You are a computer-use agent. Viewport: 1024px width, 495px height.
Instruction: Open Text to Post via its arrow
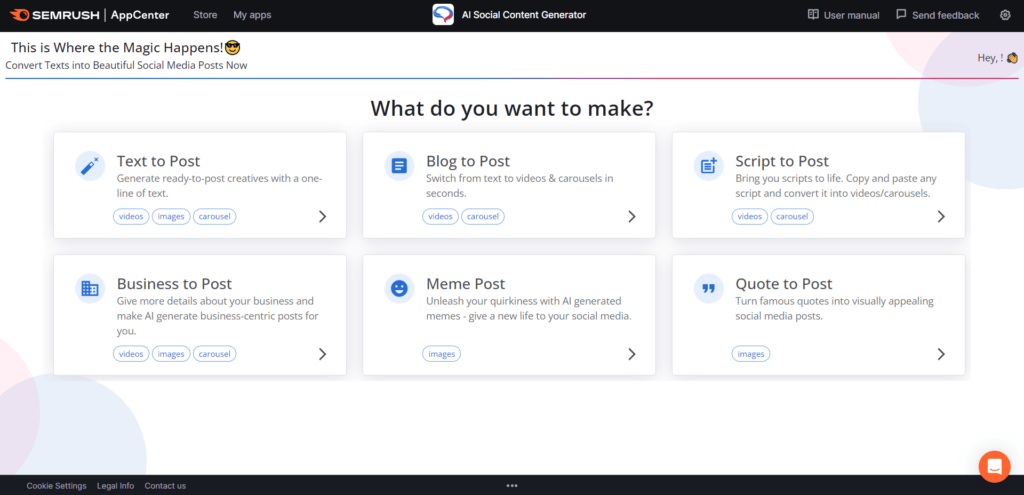322,217
